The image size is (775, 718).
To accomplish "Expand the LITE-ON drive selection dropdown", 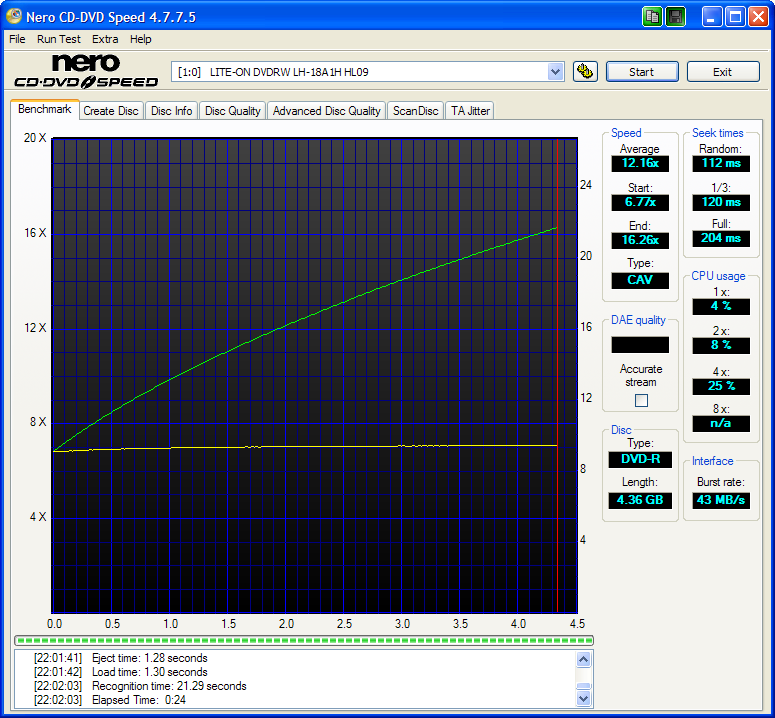I will point(556,72).
